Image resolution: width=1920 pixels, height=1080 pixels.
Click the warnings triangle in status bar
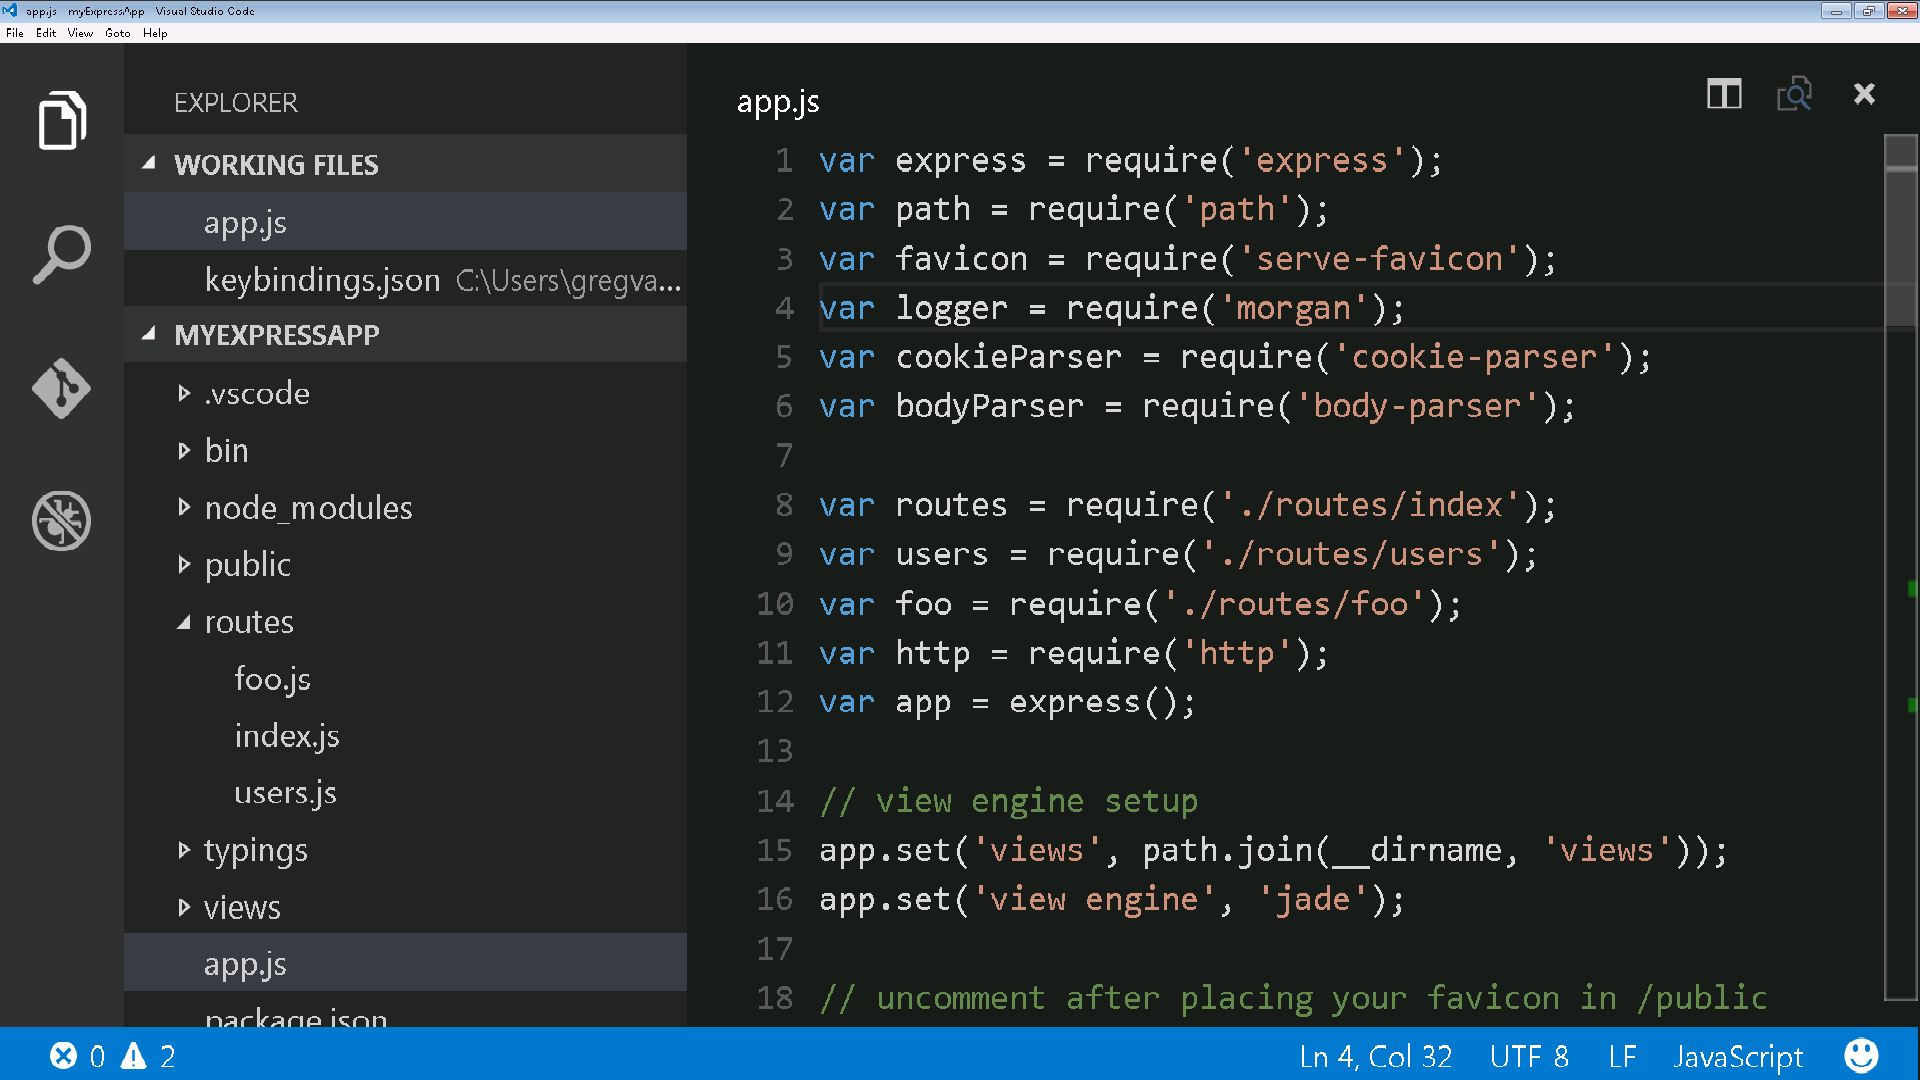pos(134,1056)
